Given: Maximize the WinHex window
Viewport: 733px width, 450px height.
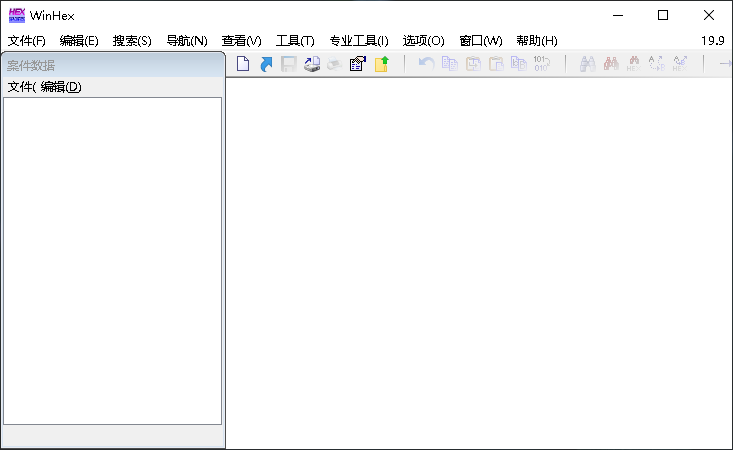Looking at the screenshot, I should click(663, 15).
